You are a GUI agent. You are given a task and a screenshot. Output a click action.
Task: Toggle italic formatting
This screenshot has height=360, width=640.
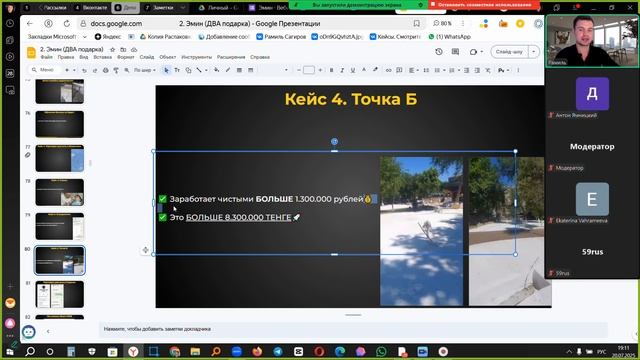[342, 70]
